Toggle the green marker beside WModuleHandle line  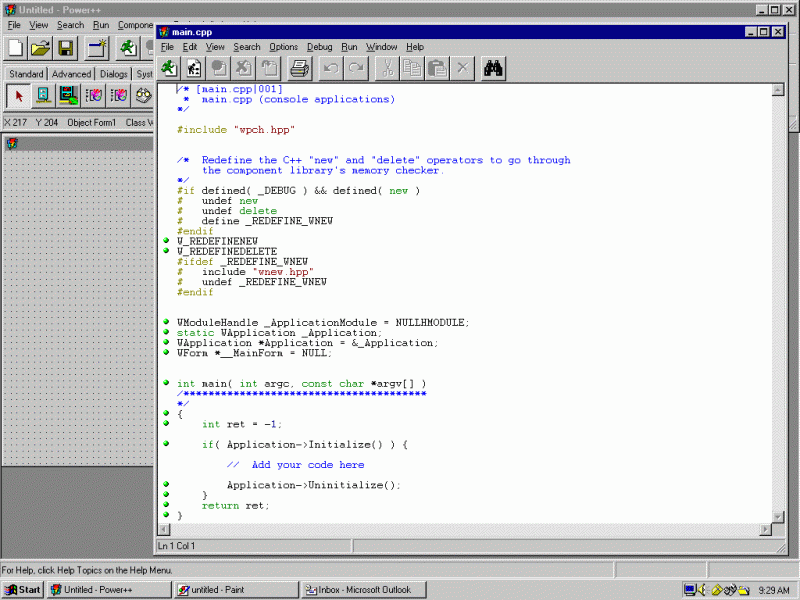164,322
